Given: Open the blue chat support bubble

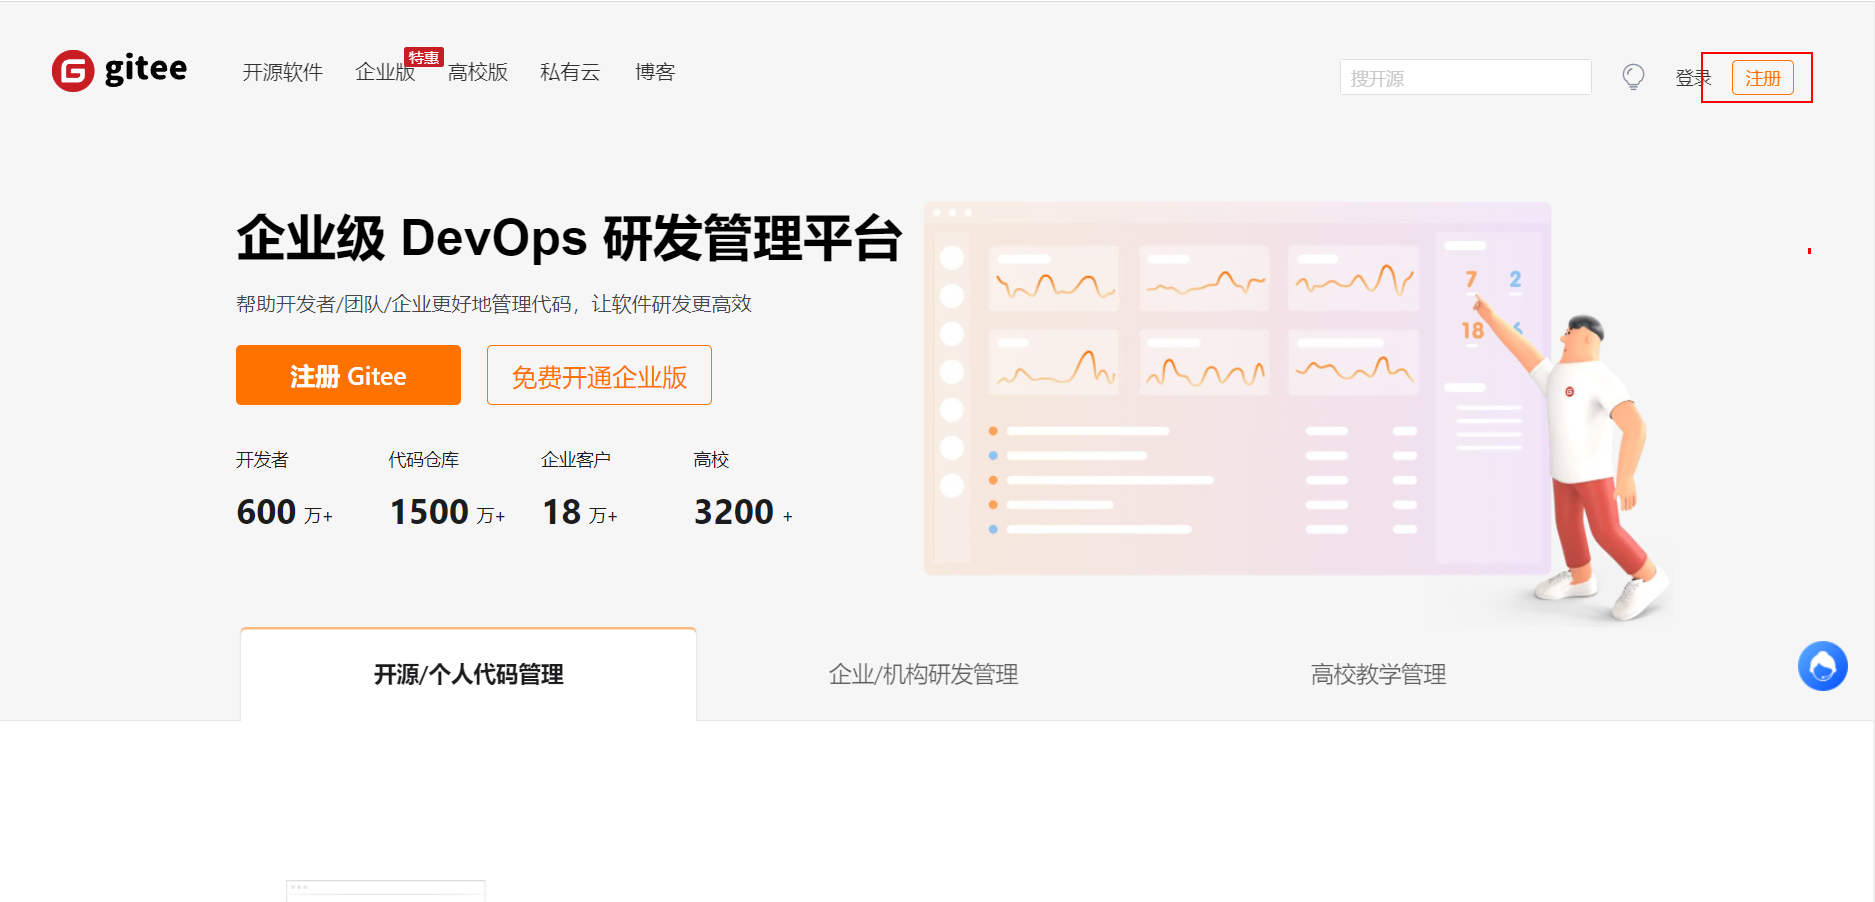Looking at the screenshot, I should pos(1822,666).
